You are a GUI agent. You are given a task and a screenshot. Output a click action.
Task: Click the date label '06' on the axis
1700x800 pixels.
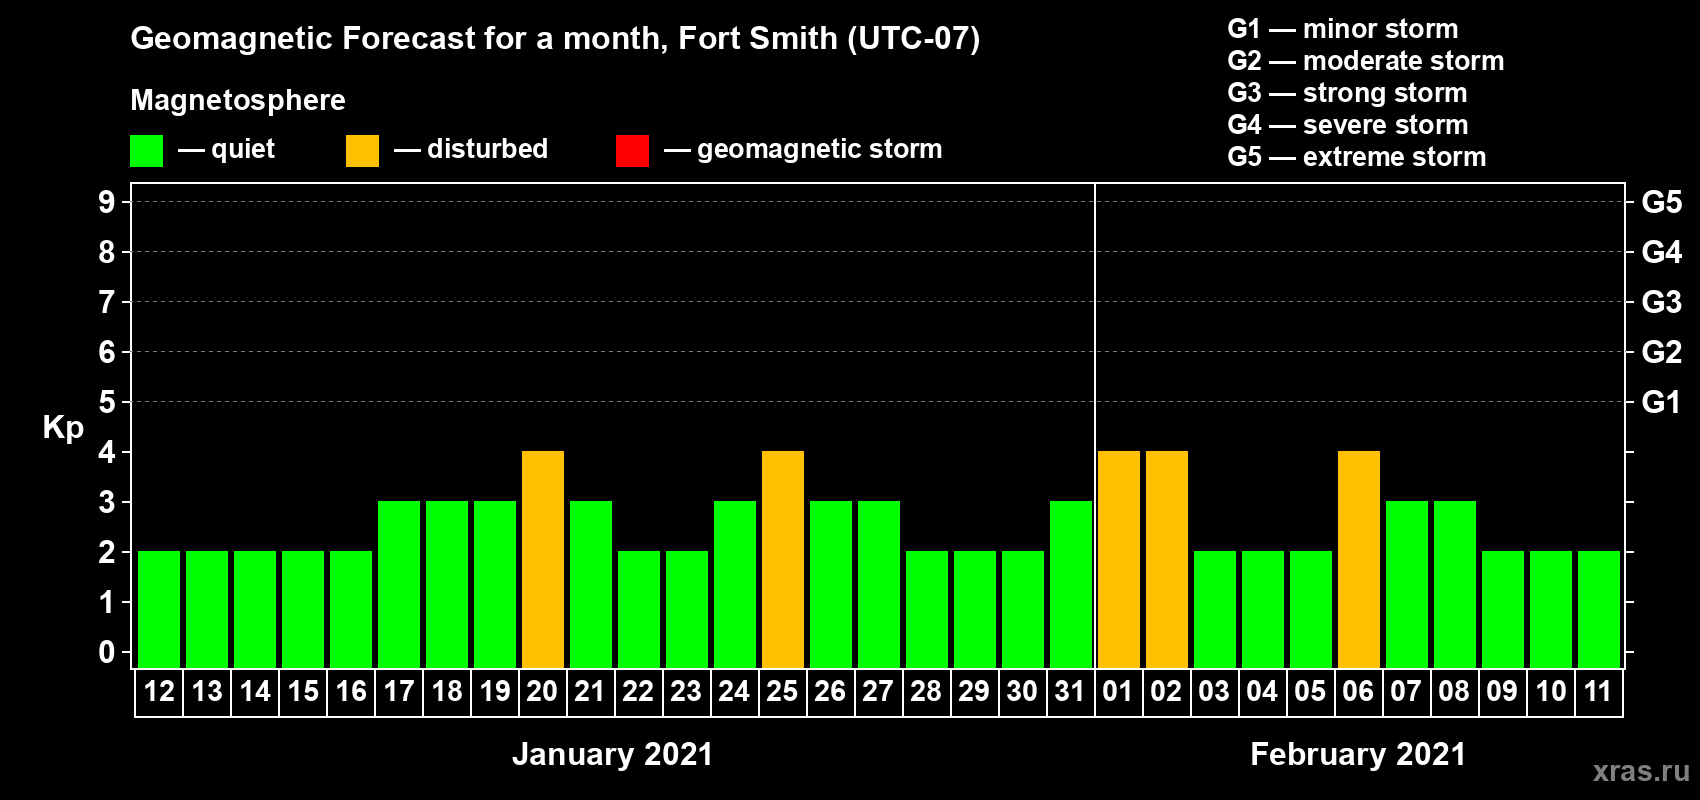coord(1359,691)
